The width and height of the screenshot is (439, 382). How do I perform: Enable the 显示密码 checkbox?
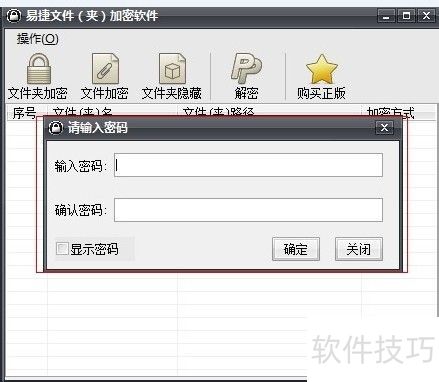pyautogui.click(x=62, y=249)
